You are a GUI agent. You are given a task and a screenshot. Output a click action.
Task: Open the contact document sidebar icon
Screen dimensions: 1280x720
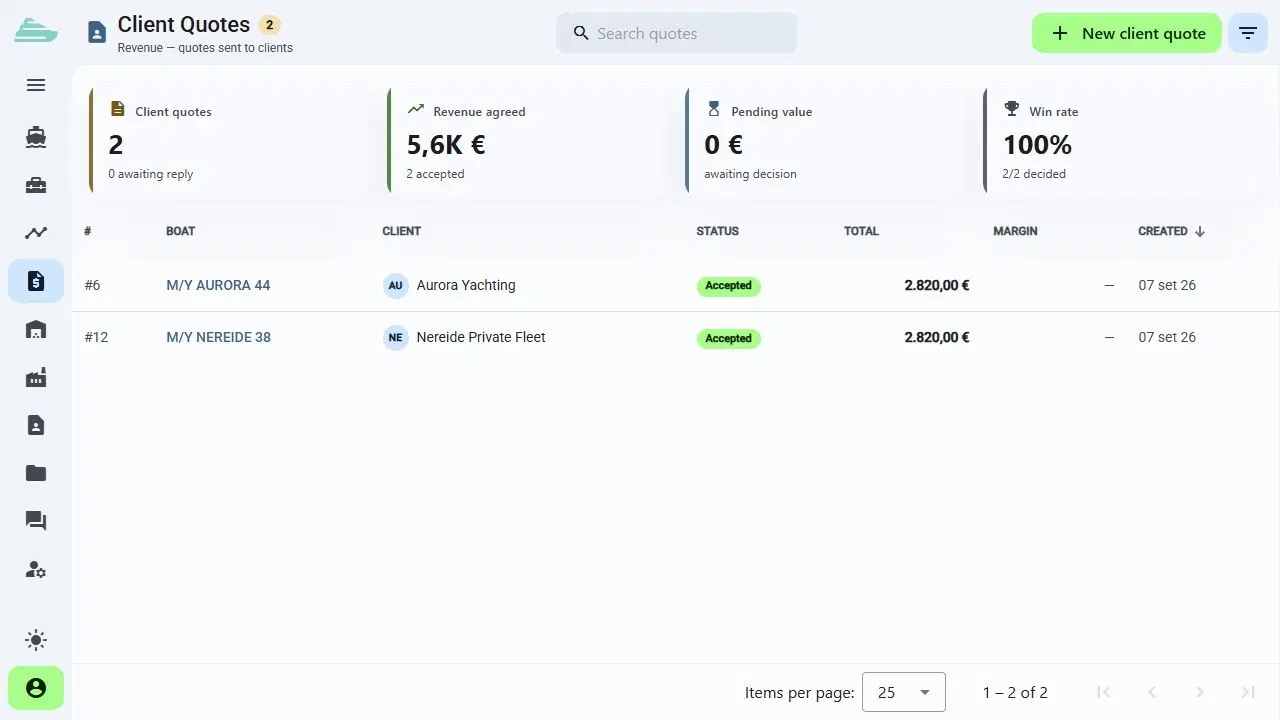click(36, 425)
